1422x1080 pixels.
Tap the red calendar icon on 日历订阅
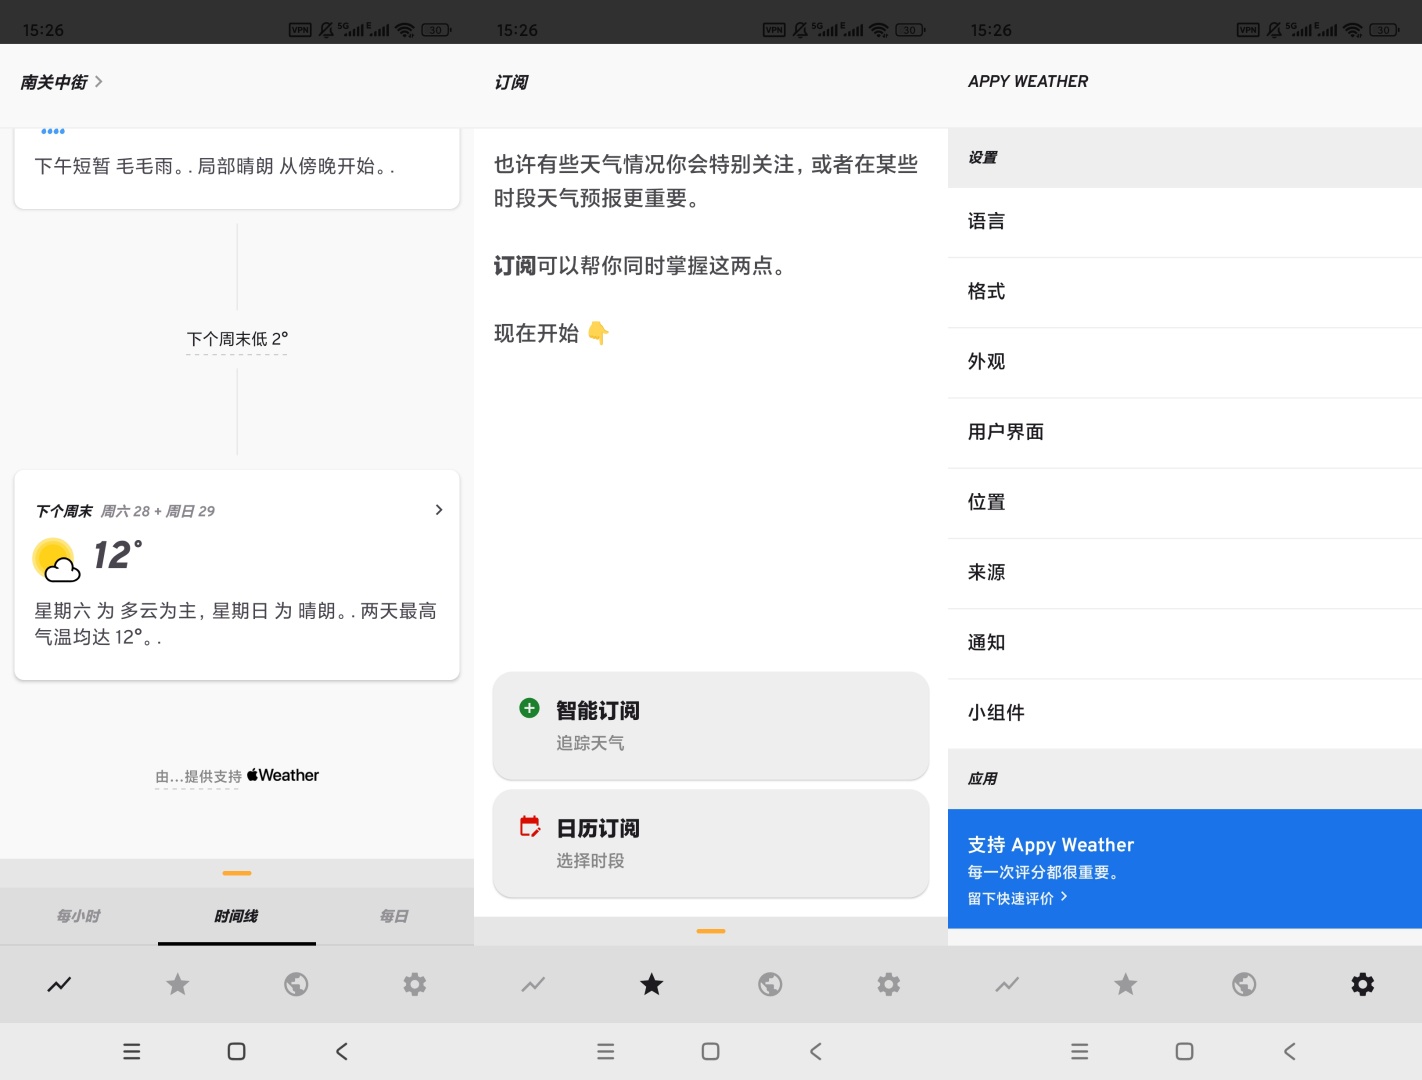tap(530, 826)
